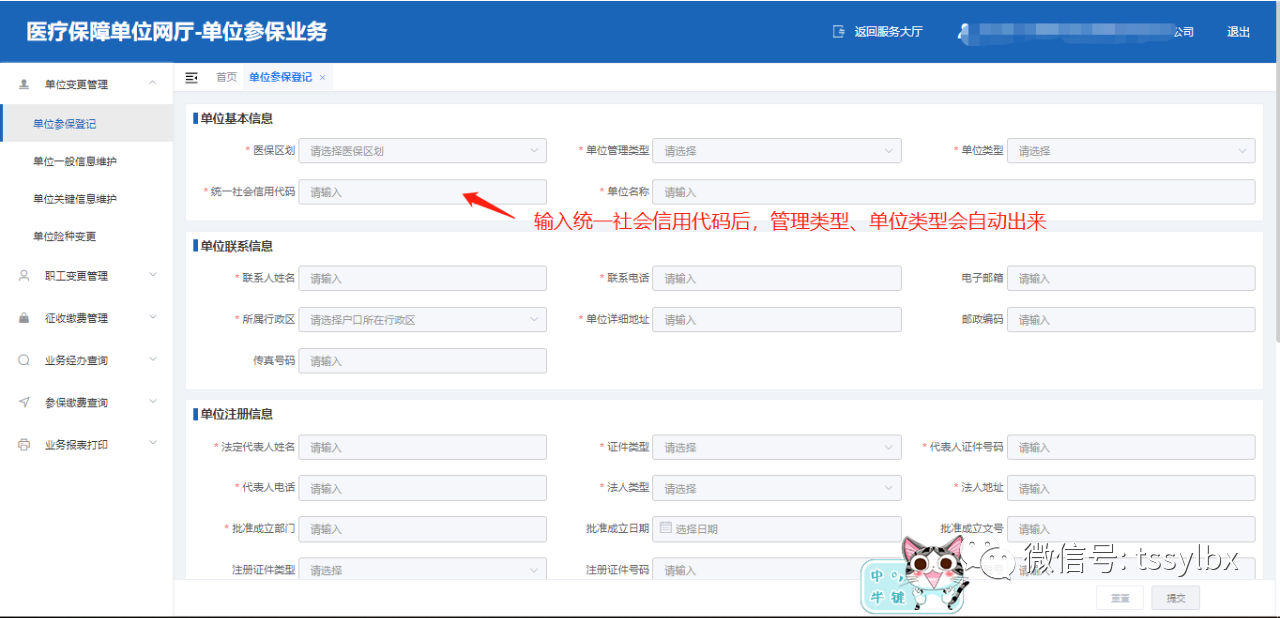Switch to the 首页 tab
Image resolution: width=1280 pixels, height=618 pixels.
226,76
